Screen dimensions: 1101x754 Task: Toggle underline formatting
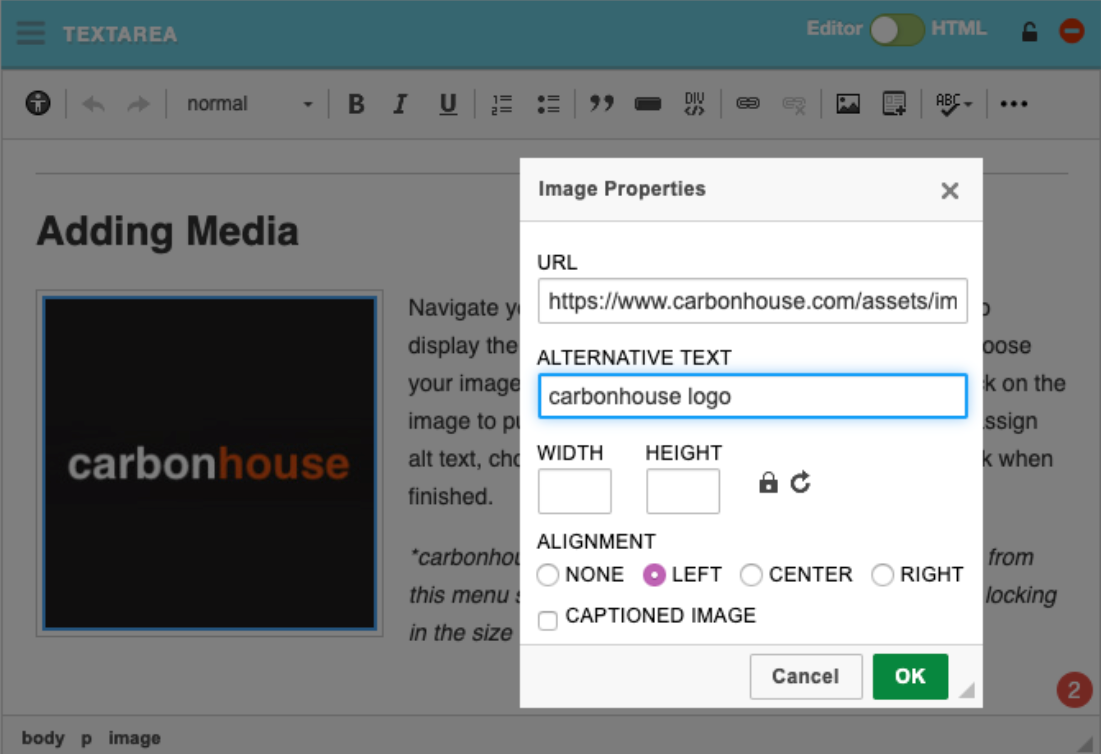(447, 104)
